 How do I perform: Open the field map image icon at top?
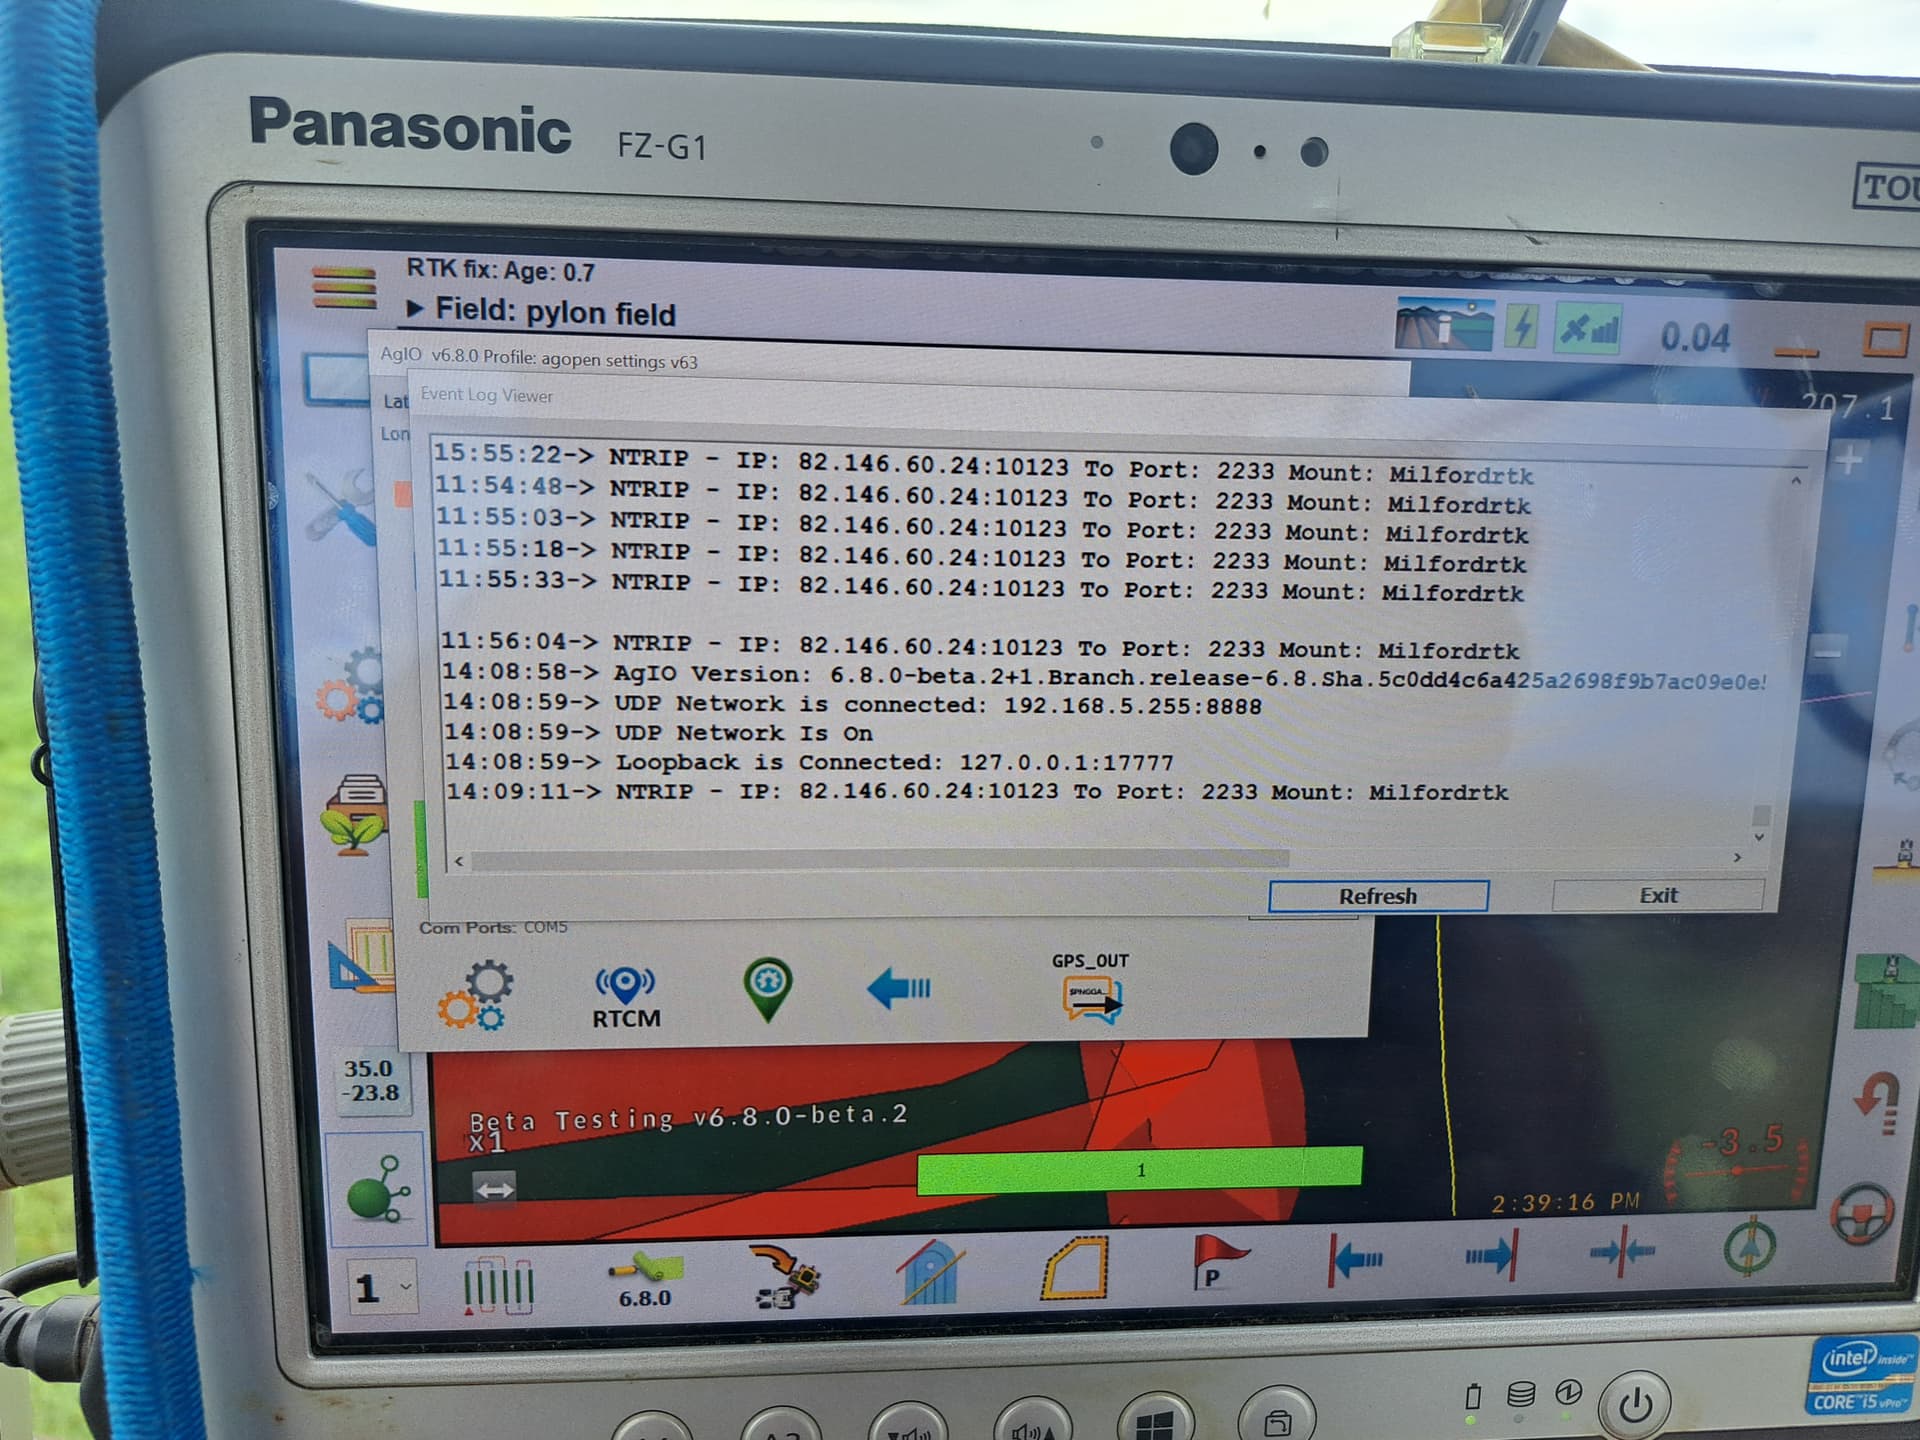(x=1444, y=324)
